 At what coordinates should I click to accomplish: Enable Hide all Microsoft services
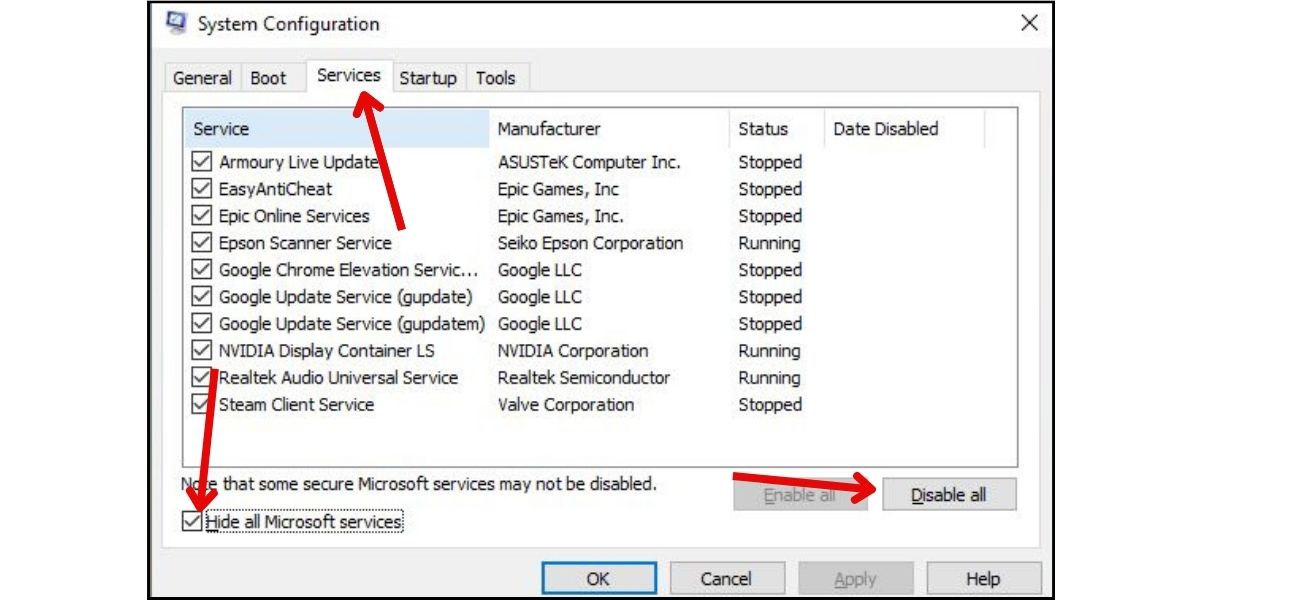[194, 520]
